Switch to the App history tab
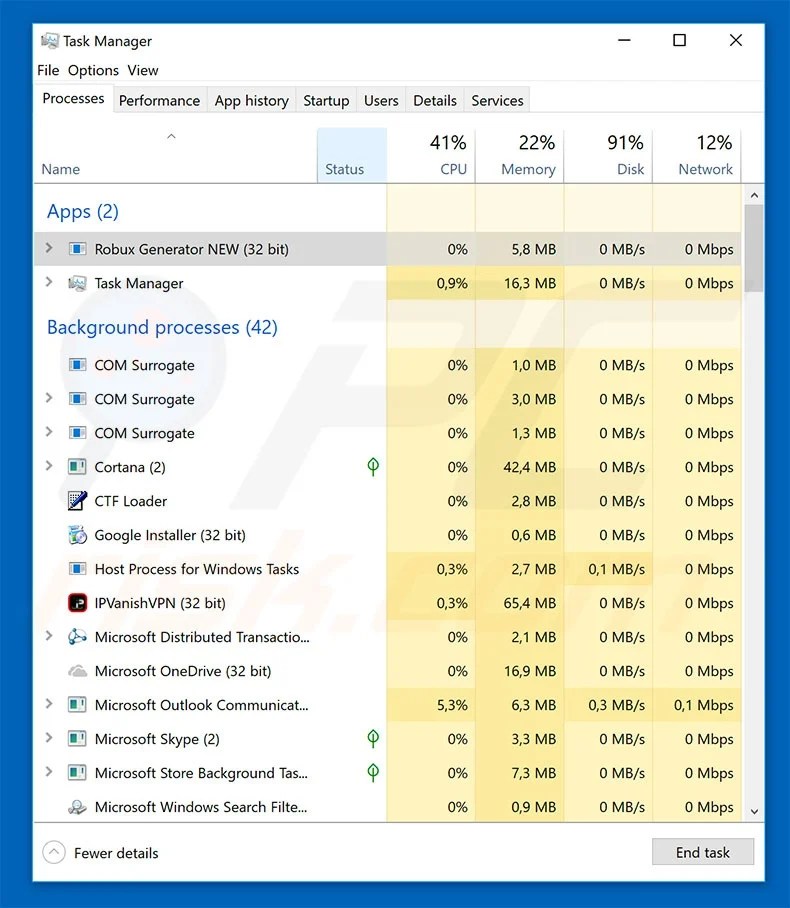Viewport: 790px width, 908px height. [251, 100]
